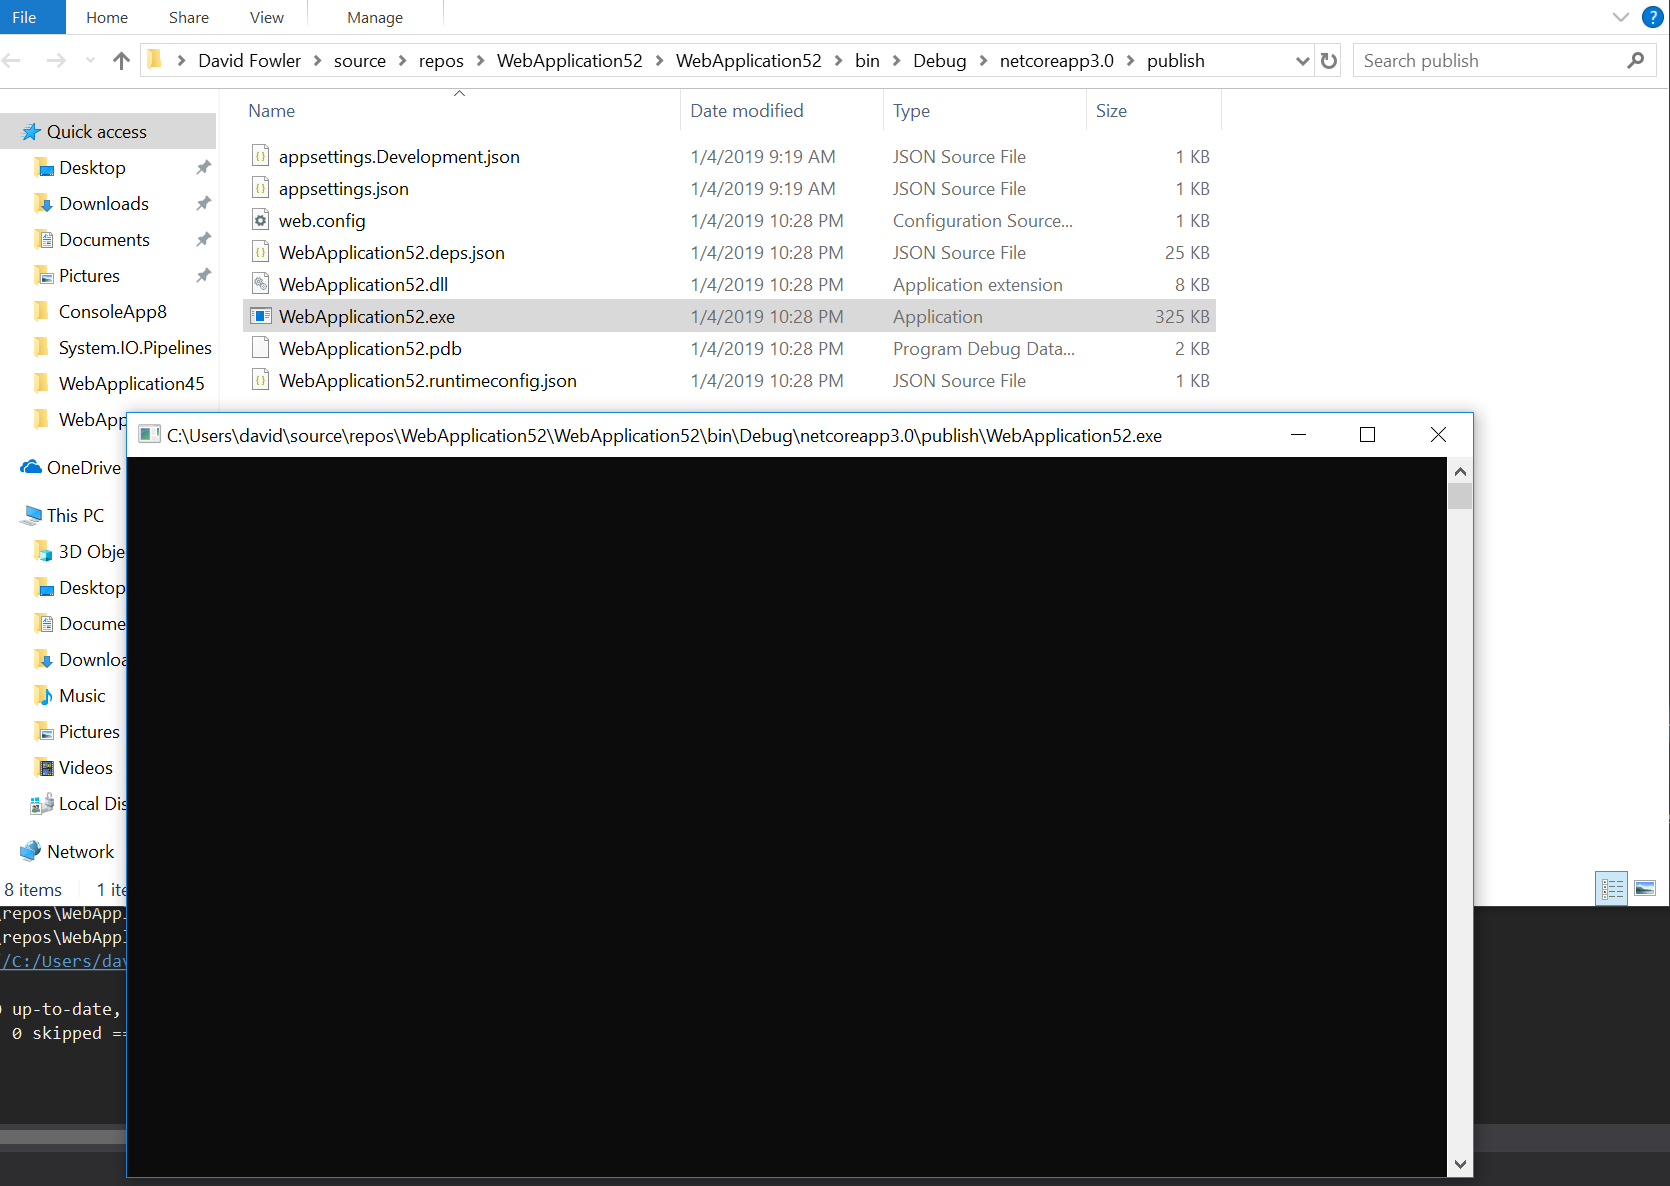Click the refresh icon in address bar

click(1329, 60)
